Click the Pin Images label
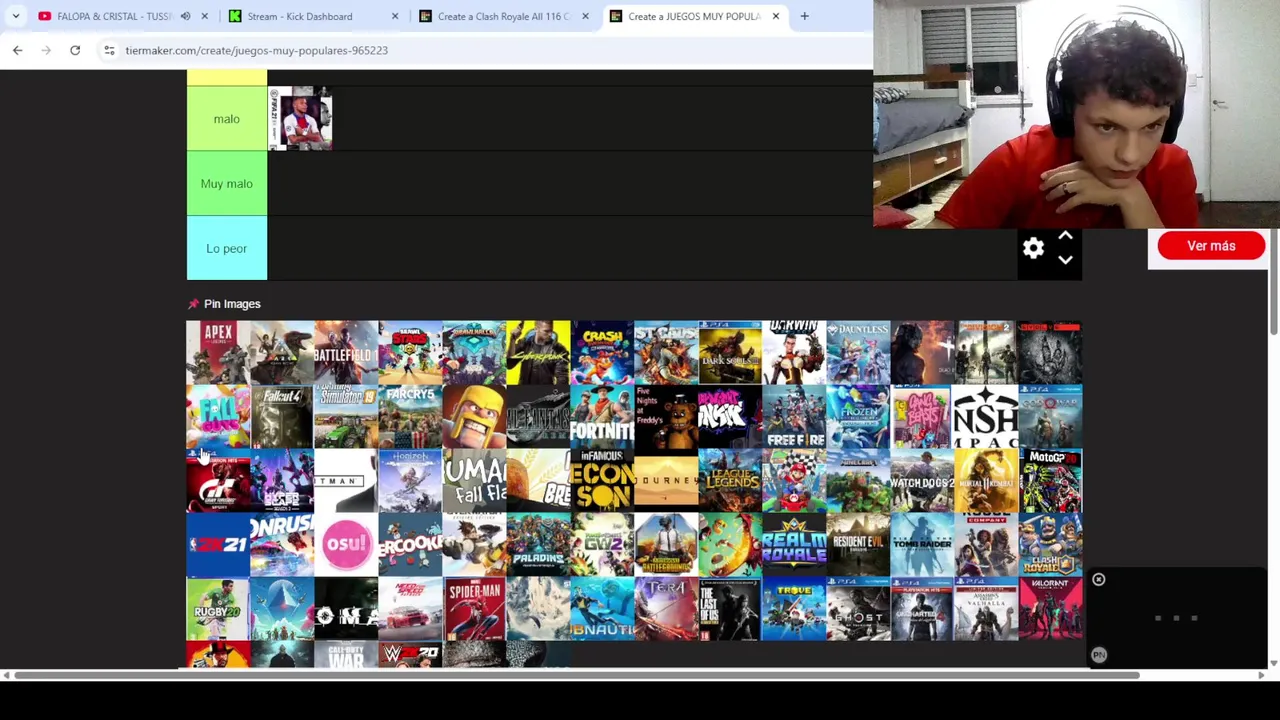The image size is (1280, 720). pyautogui.click(x=232, y=304)
